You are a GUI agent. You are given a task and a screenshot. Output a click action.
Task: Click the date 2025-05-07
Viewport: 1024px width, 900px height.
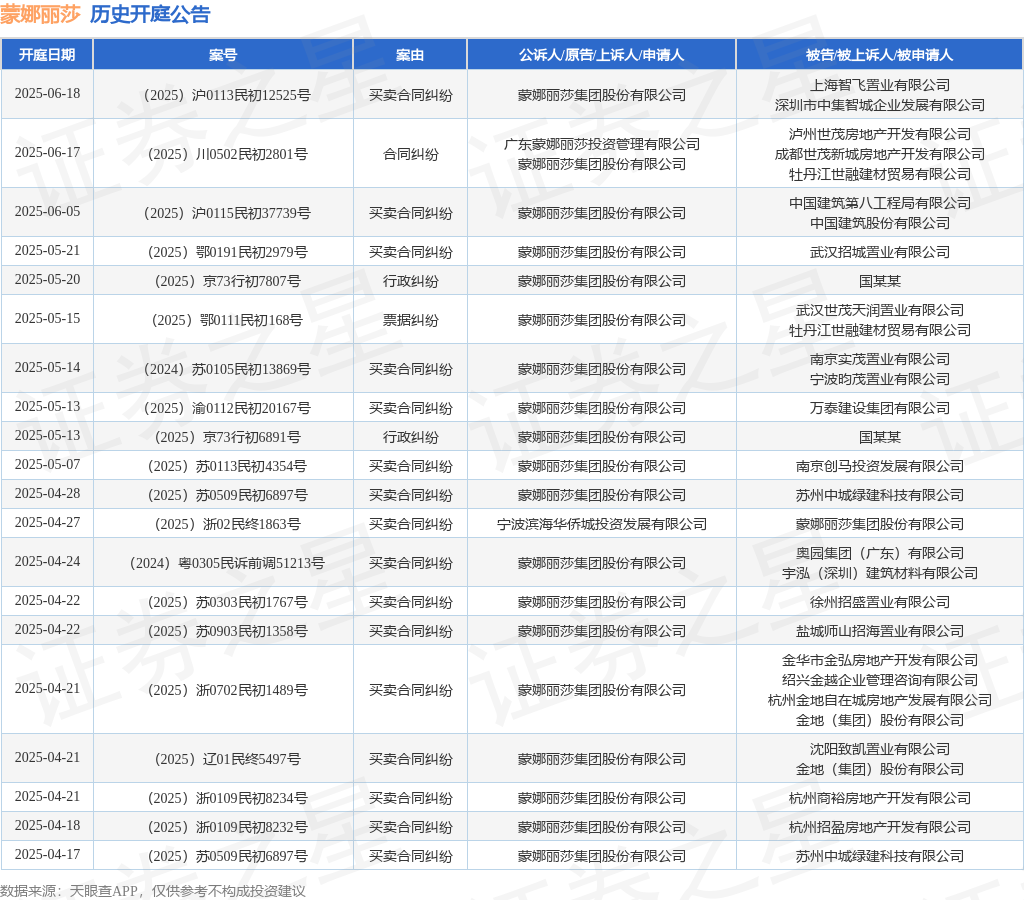(x=47, y=464)
